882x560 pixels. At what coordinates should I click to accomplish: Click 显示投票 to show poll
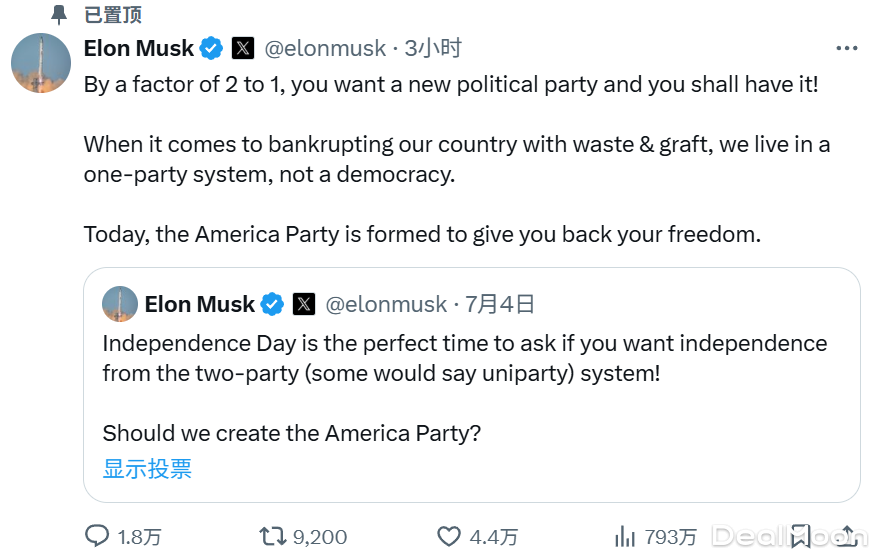(147, 469)
